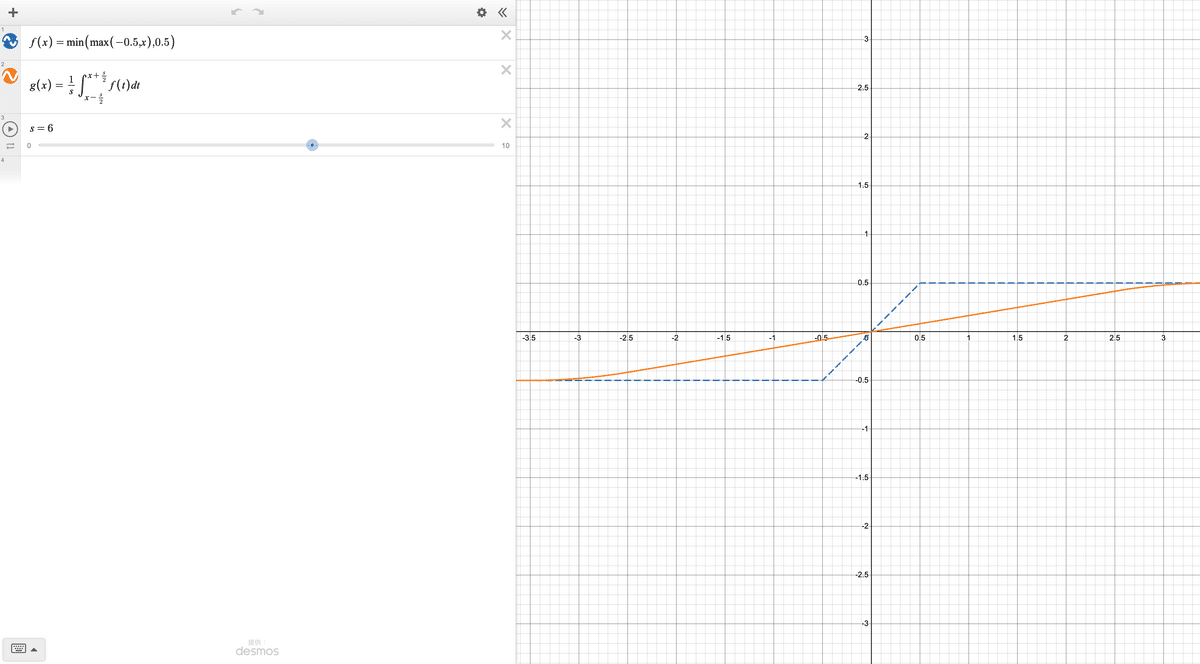Click the add expression plus icon
This screenshot has height=664, width=1200.
pos(12,12)
